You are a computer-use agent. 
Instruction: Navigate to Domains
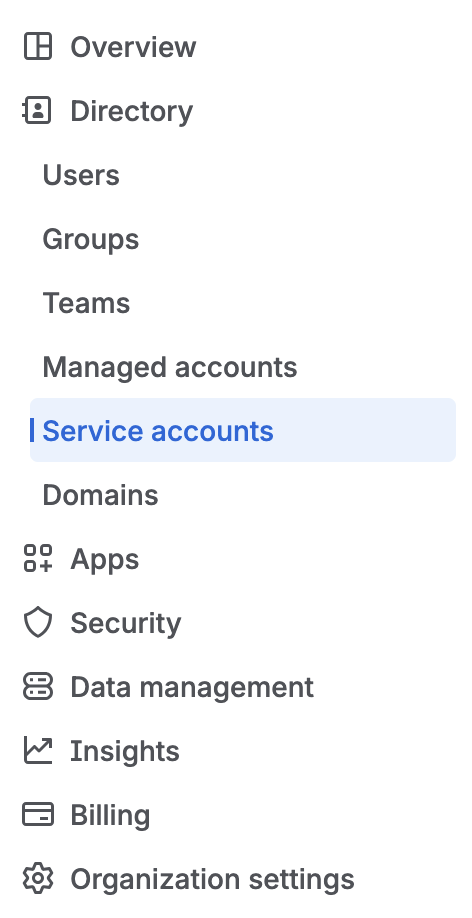pyautogui.click(x=100, y=495)
